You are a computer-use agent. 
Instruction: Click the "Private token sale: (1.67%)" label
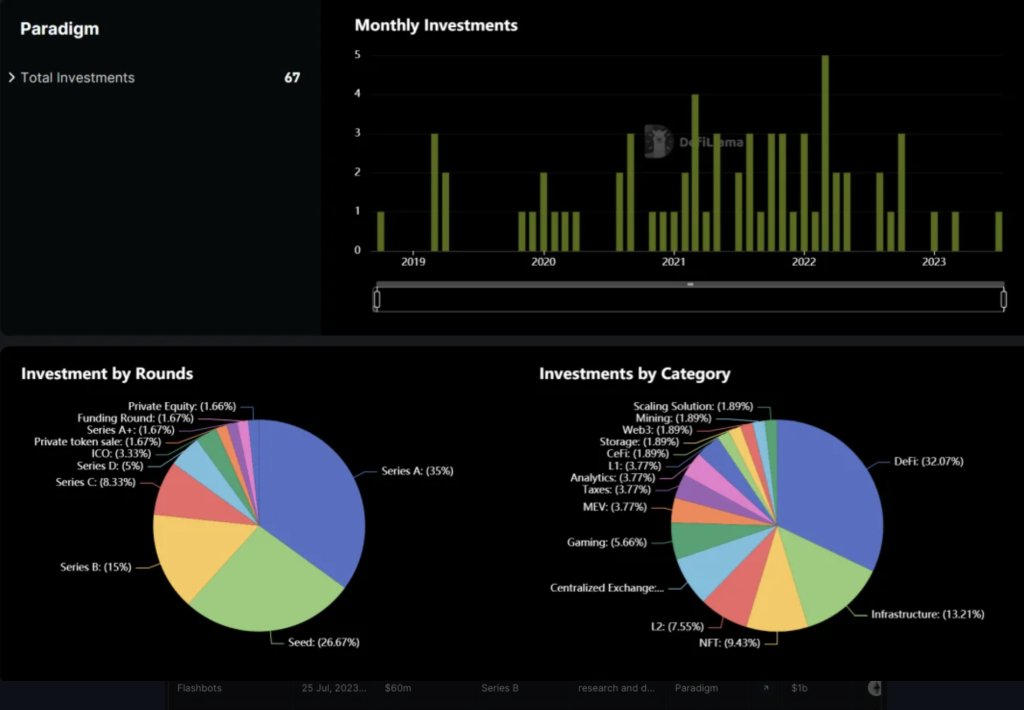tap(97, 442)
